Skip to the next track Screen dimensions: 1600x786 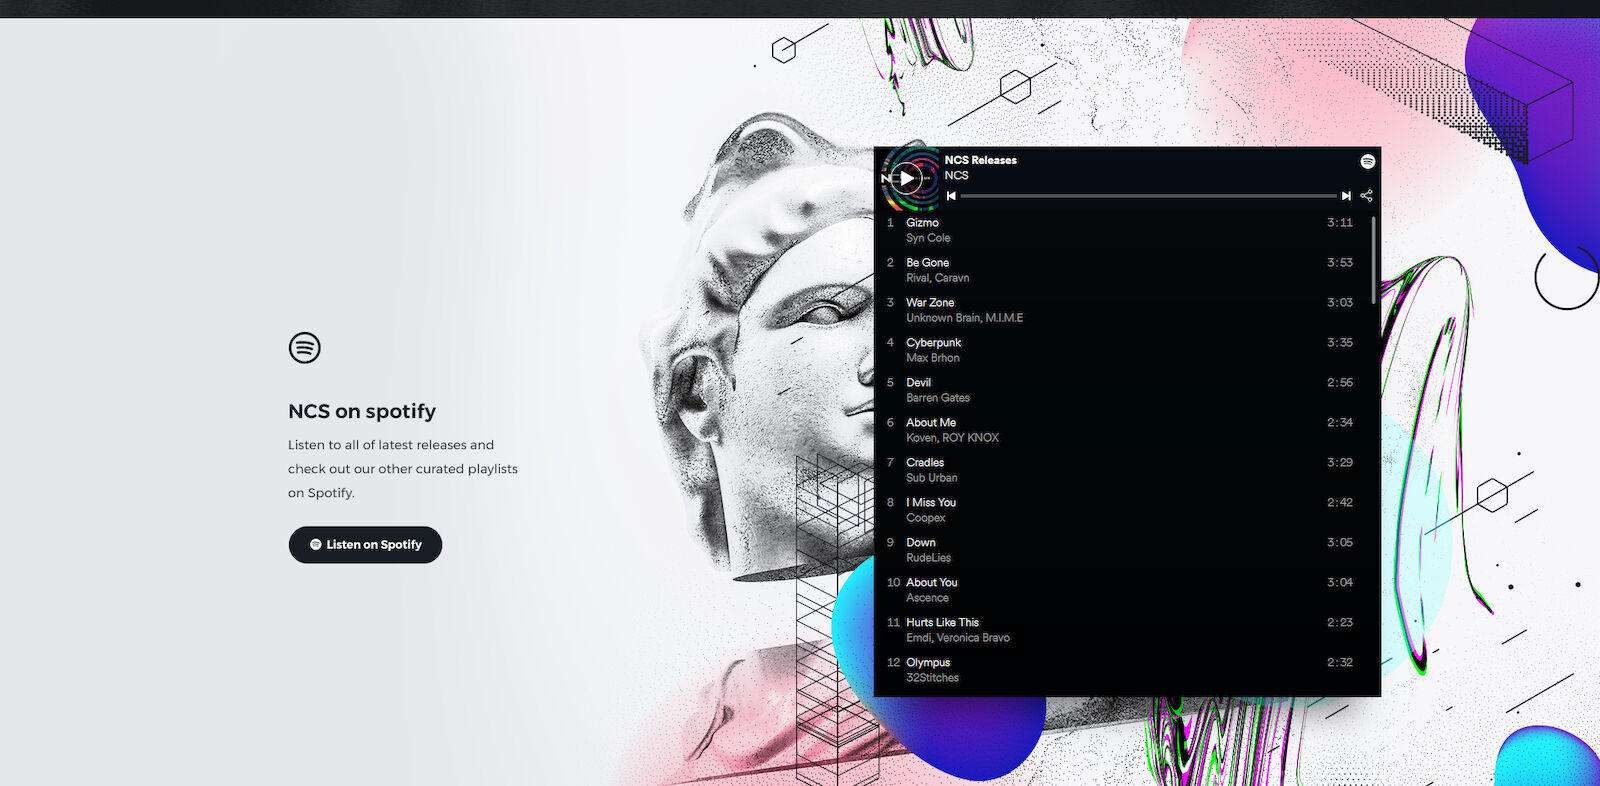(x=1346, y=196)
